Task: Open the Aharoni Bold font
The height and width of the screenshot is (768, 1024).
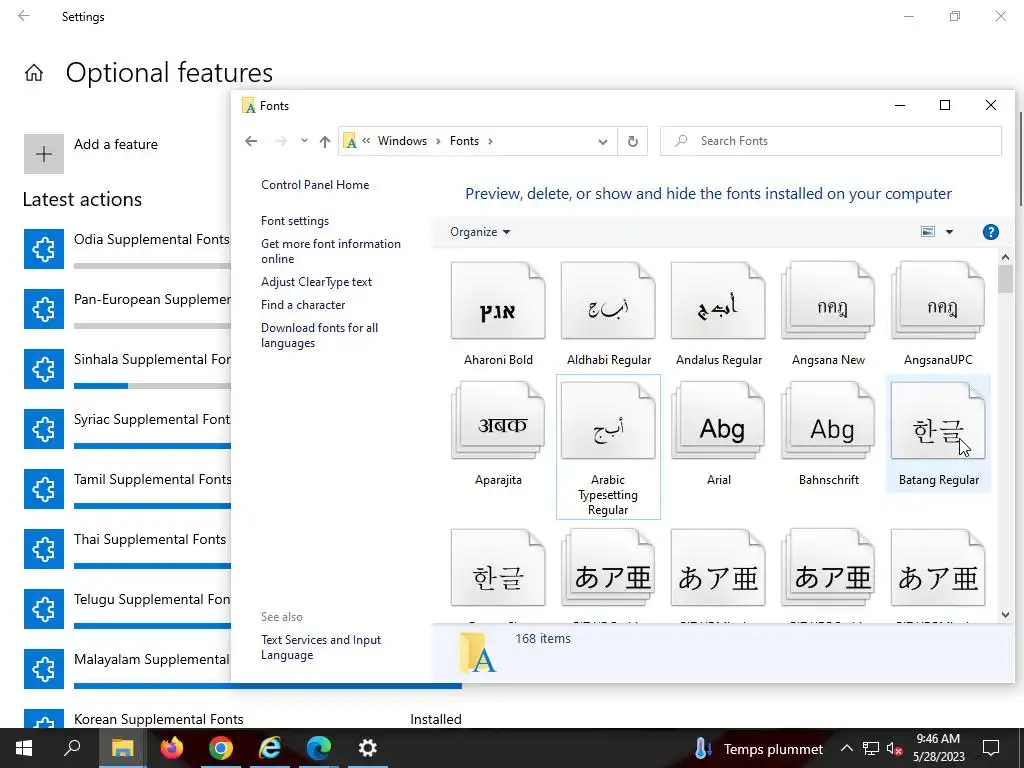Action: (498, 314)
